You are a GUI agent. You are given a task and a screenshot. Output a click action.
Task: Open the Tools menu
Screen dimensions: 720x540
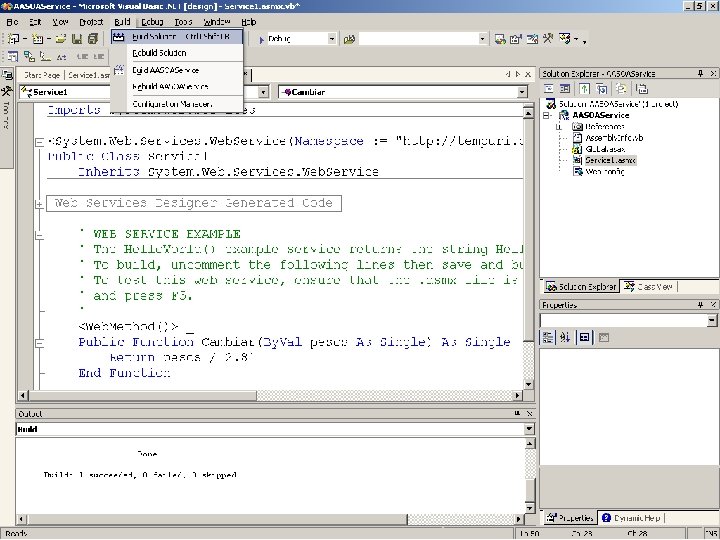pyautogui.click(x=183, y=22)
